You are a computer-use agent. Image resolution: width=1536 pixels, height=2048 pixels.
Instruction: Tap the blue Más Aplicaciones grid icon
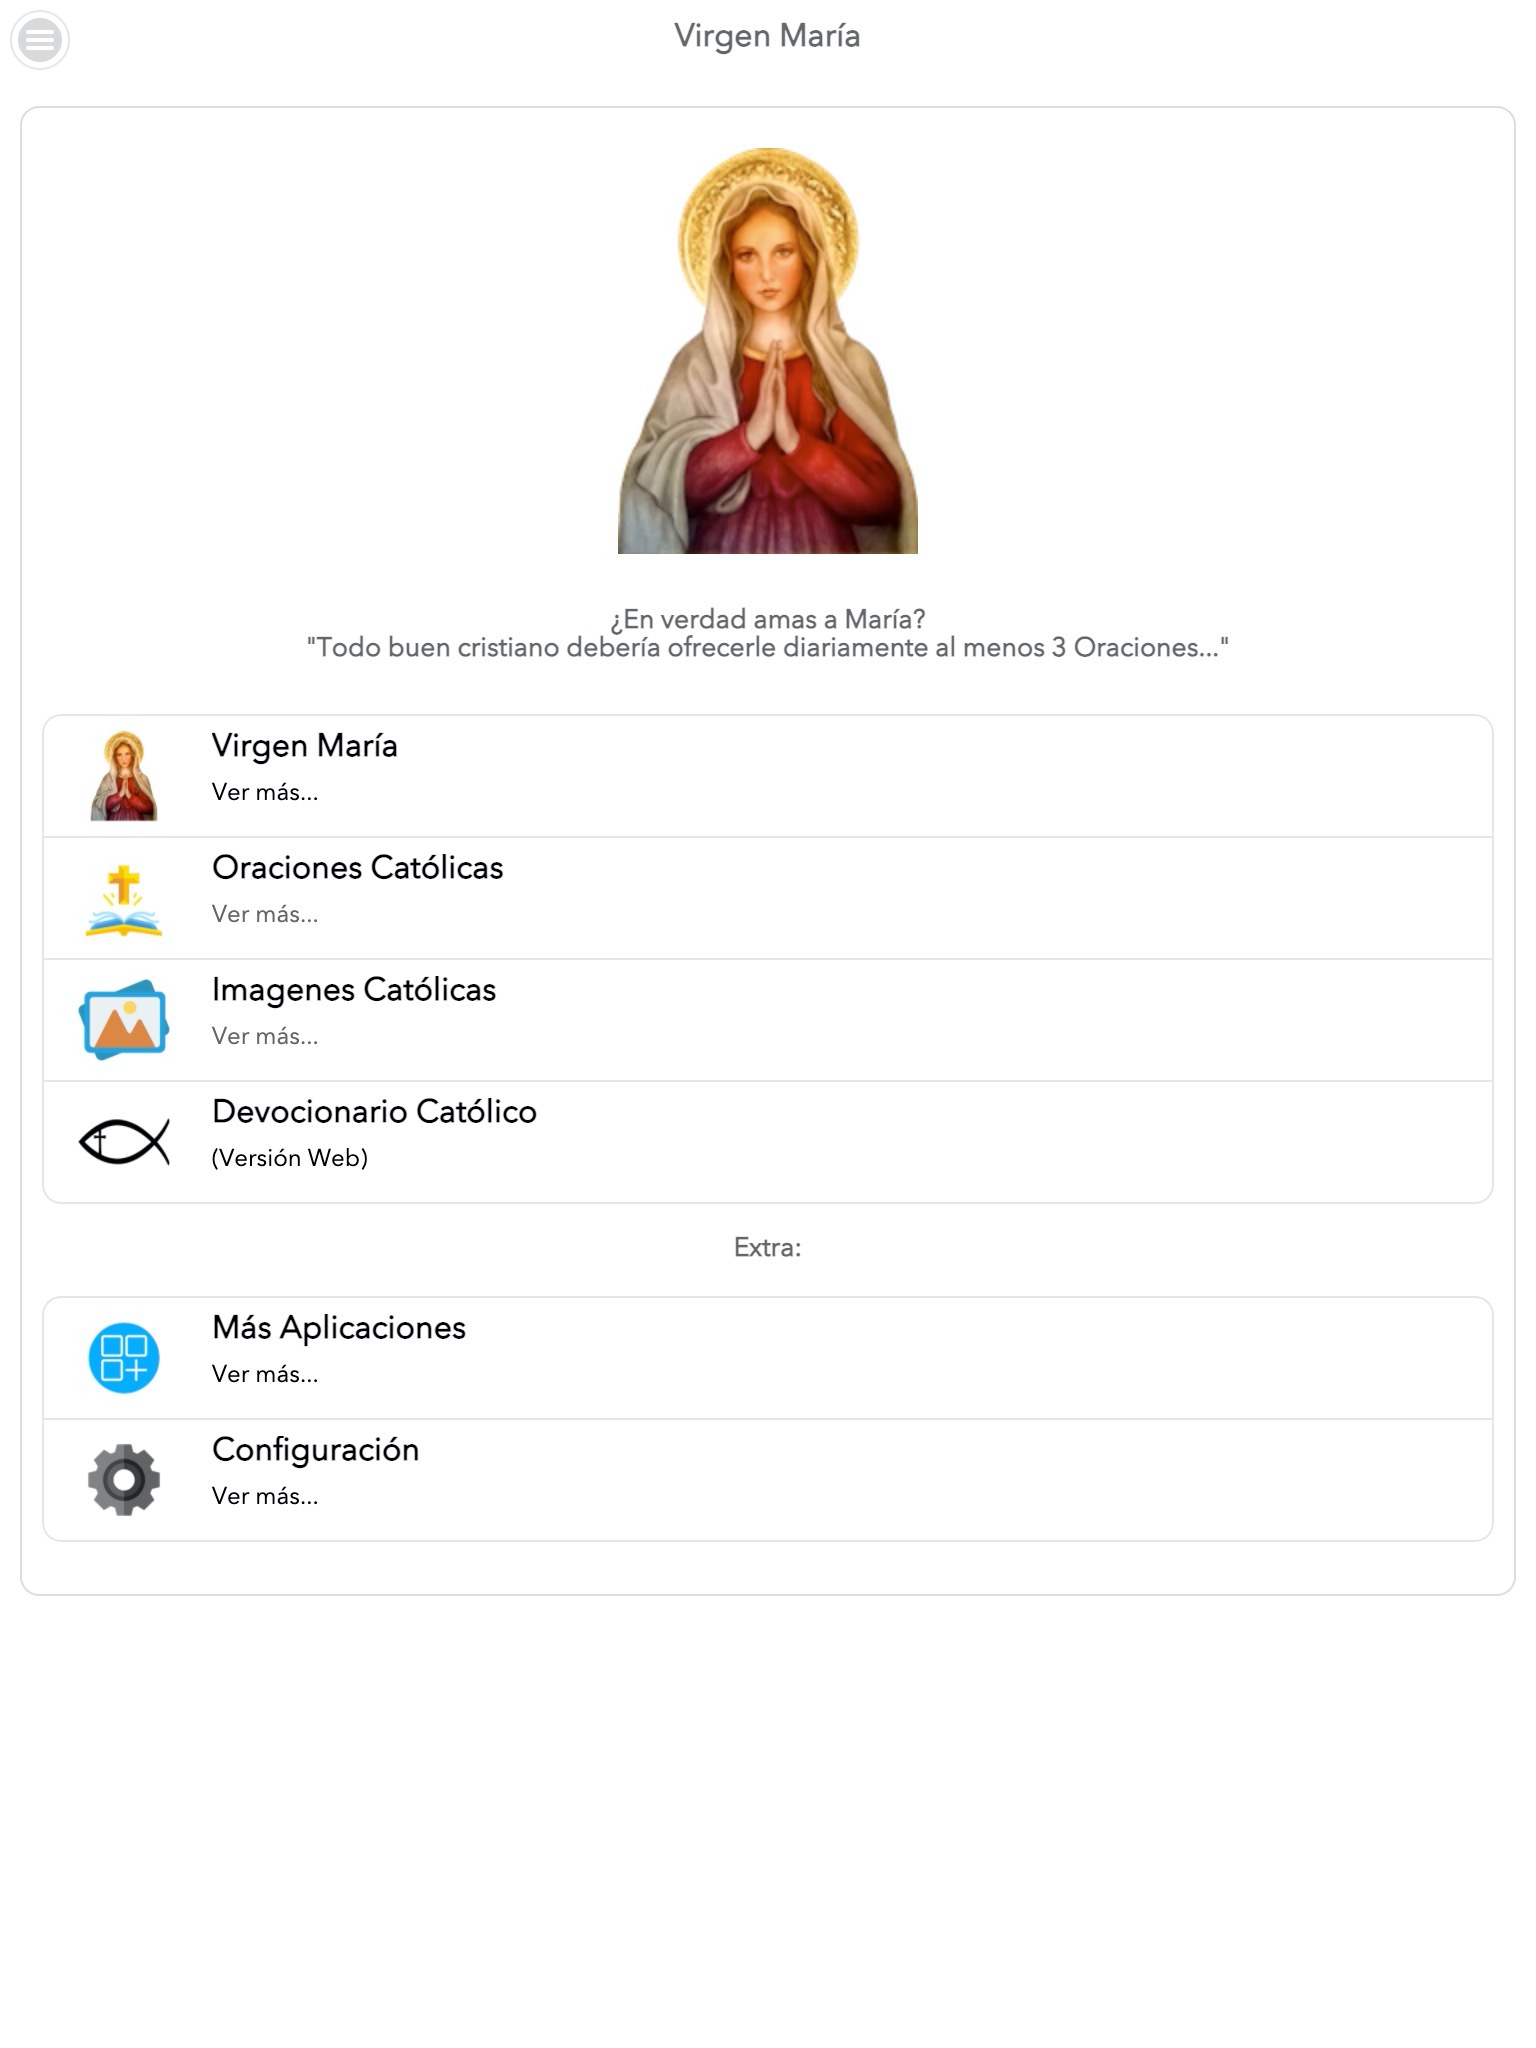[x=124, y=1357]
